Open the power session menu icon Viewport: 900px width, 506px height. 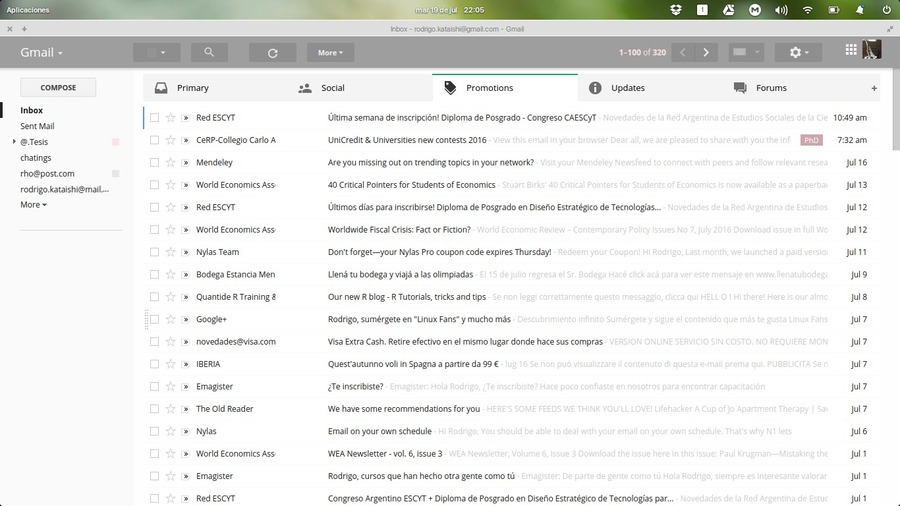pos(886,10)
